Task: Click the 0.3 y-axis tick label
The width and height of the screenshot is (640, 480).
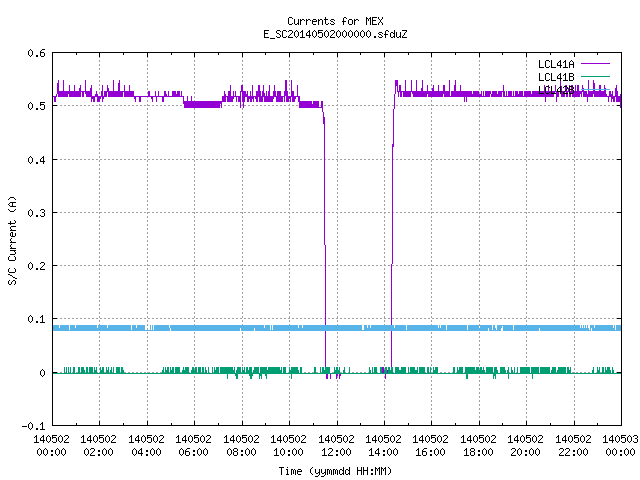Action: (x=36, y=213)
